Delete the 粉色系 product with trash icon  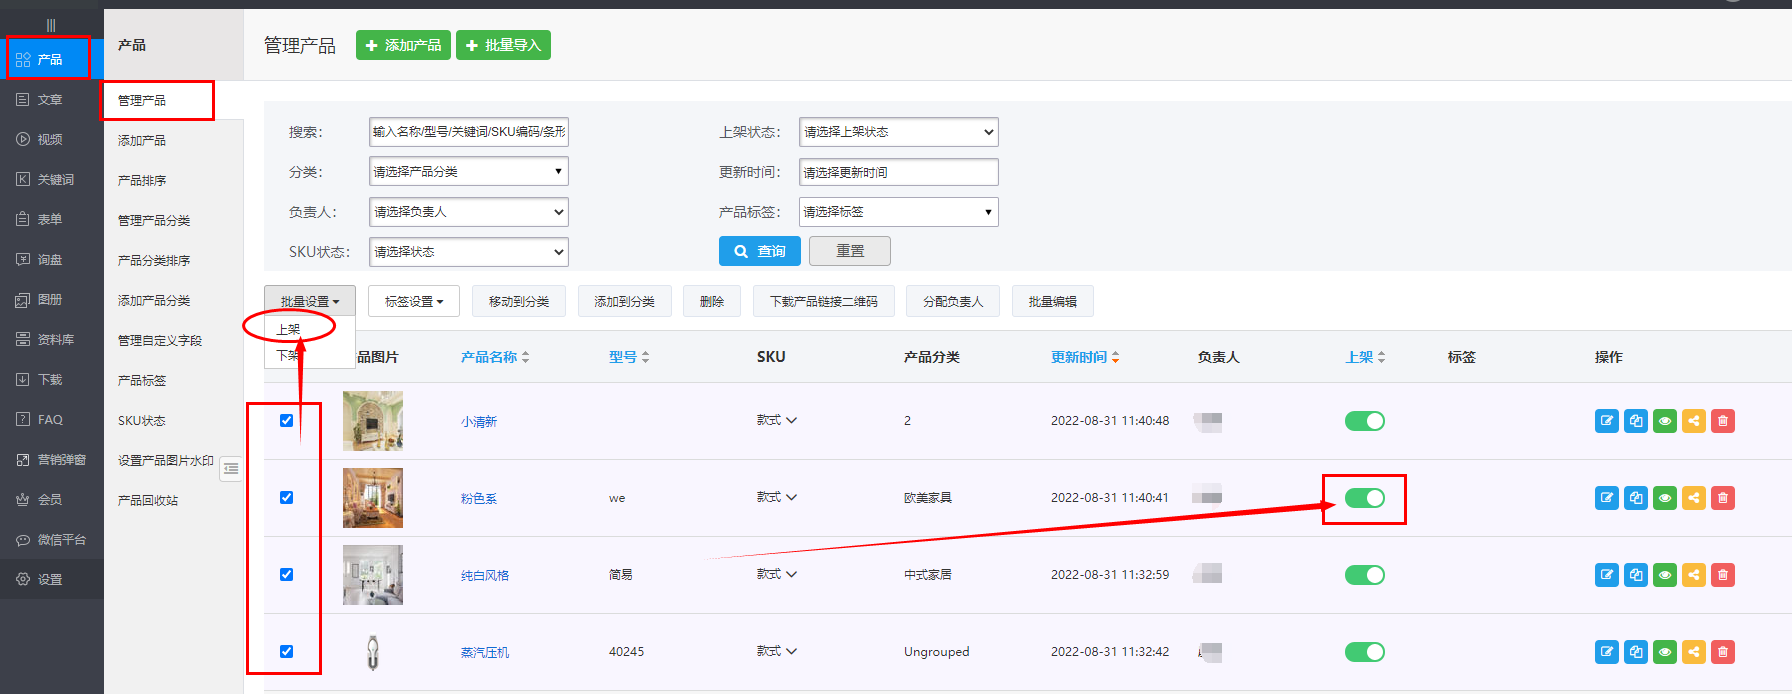[x=1723, y=498]
